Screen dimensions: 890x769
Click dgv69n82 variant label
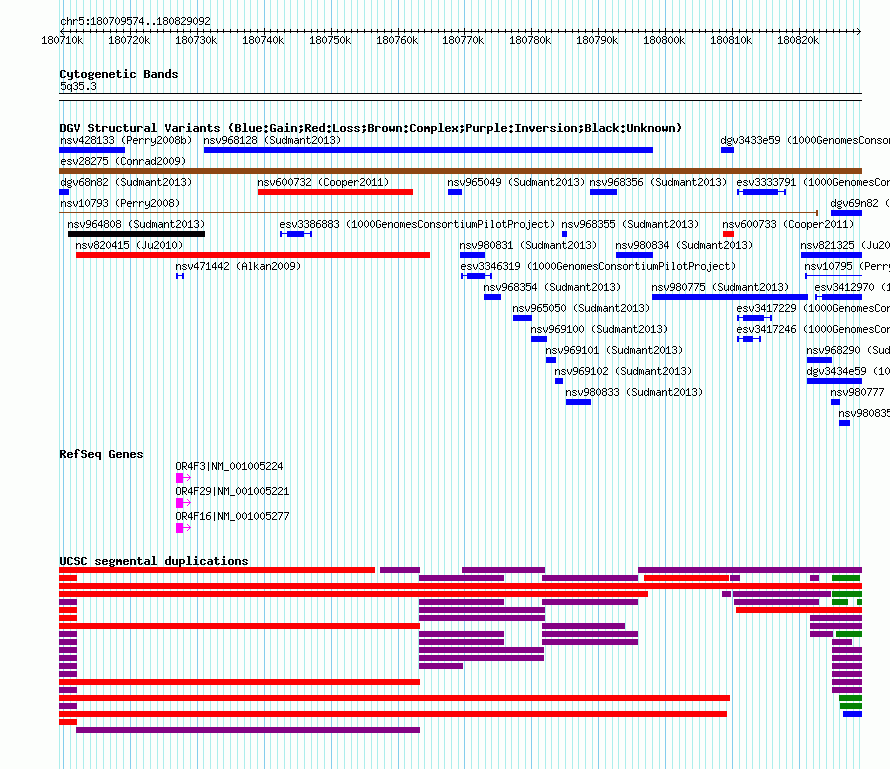(x=859, y=203)
